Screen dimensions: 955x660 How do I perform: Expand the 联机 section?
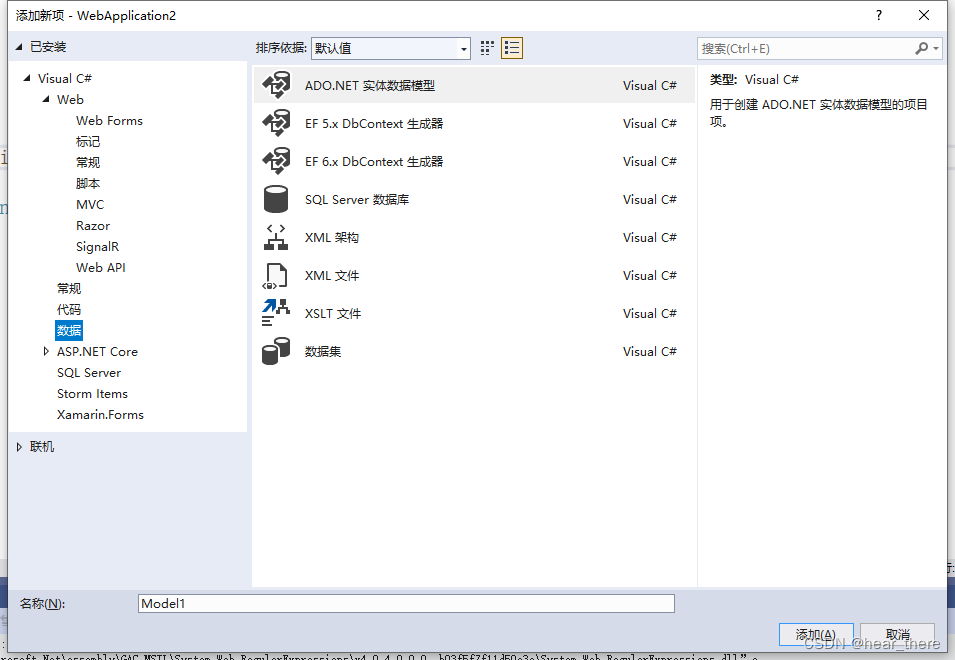(19, 447)
